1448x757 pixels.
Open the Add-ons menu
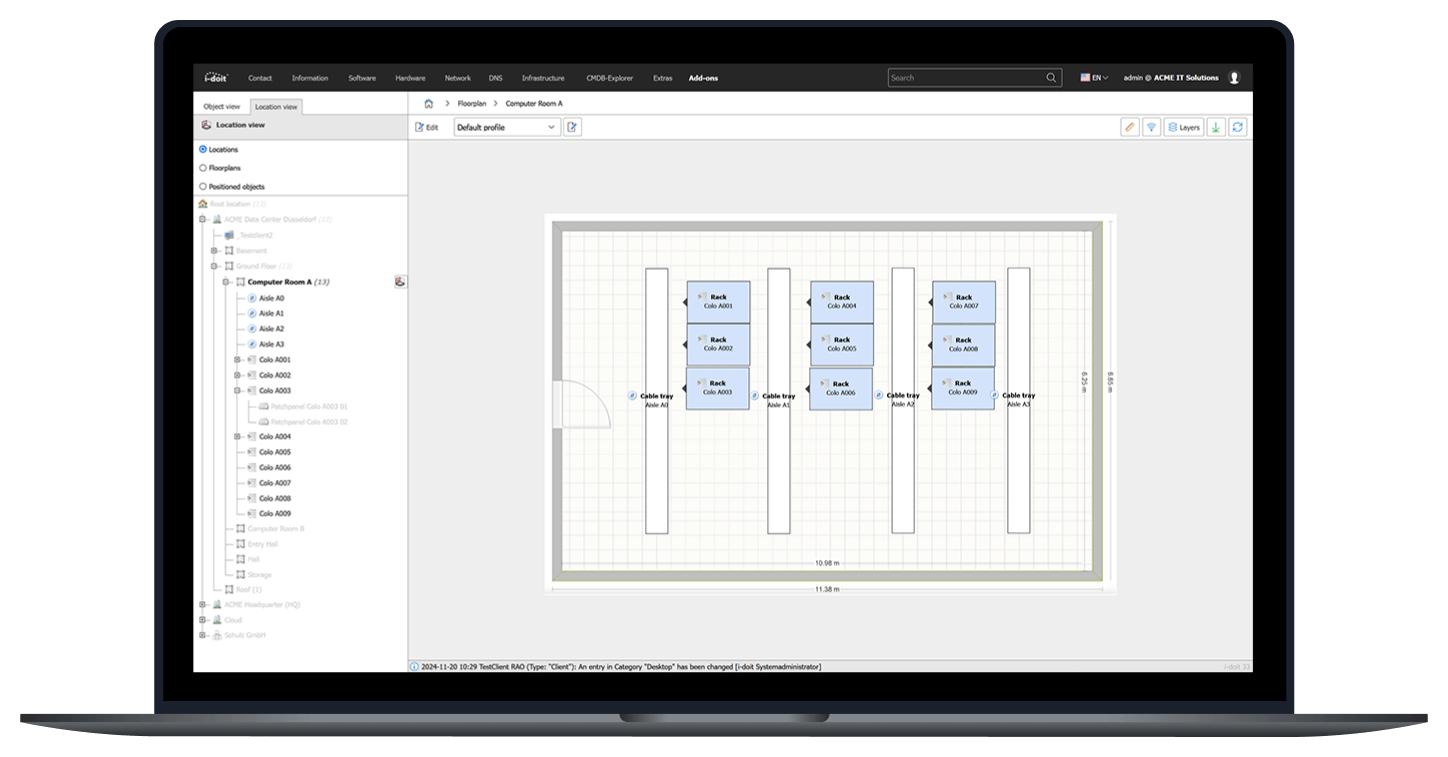(703, 78)
